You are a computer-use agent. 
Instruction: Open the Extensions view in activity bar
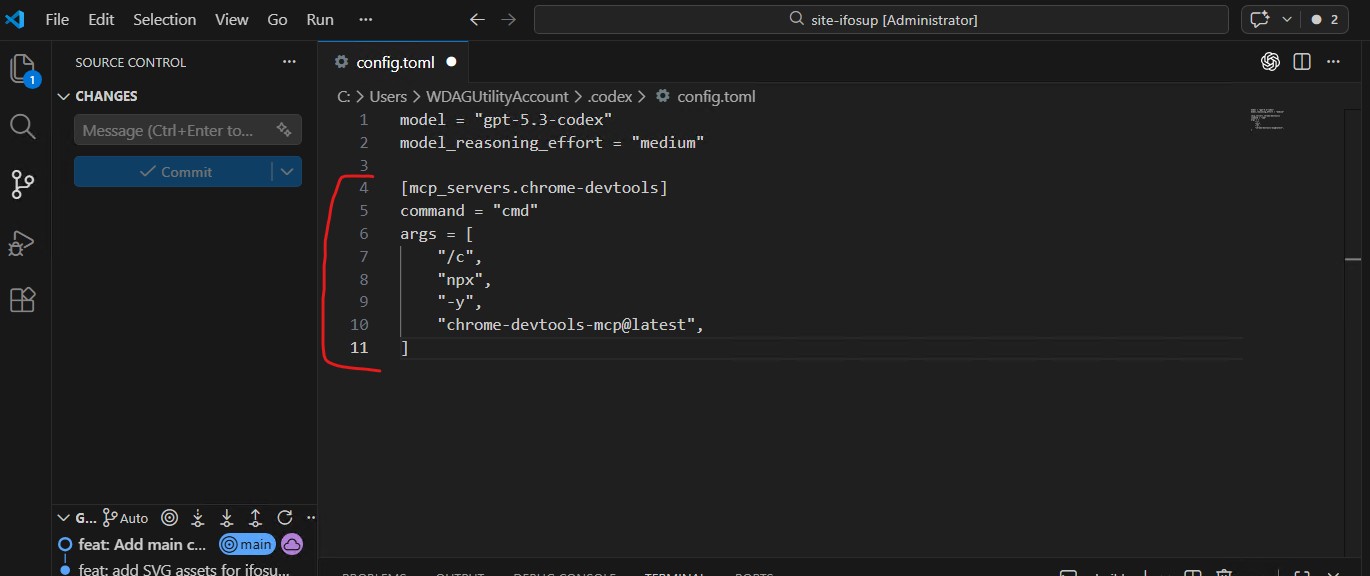click(22, 300)
